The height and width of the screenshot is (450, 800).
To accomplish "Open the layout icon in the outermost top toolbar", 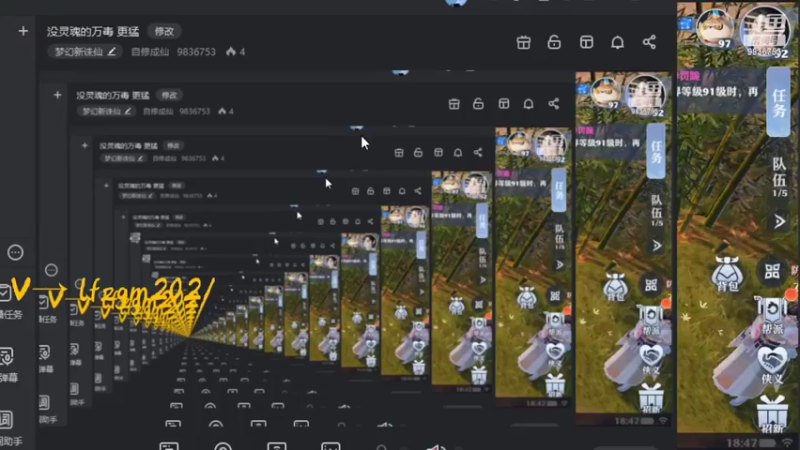I will pyautogui.click(x=586, y=42).
